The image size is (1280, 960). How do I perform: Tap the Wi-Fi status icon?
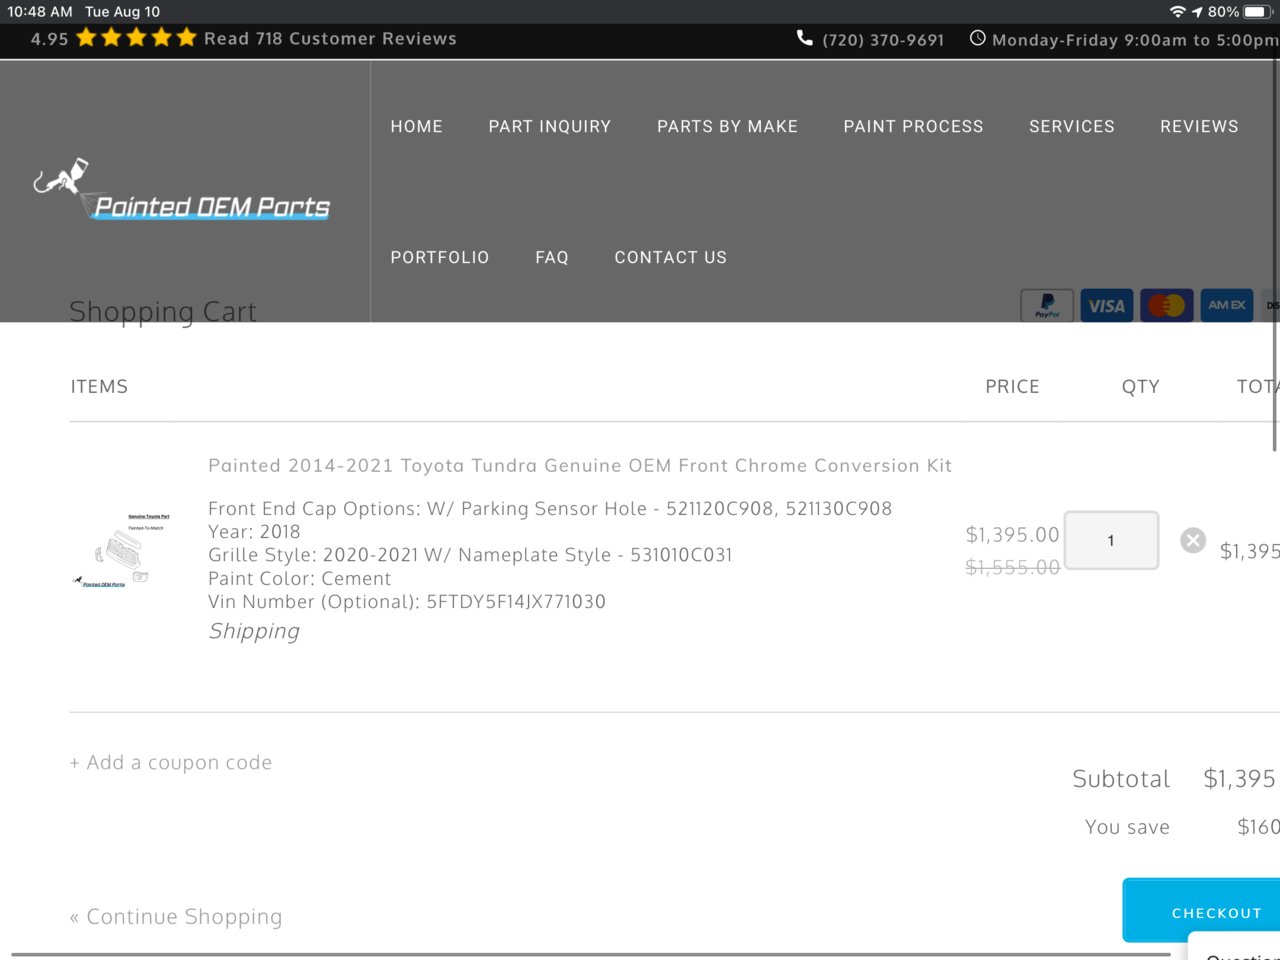click(x=1178, y=12)
